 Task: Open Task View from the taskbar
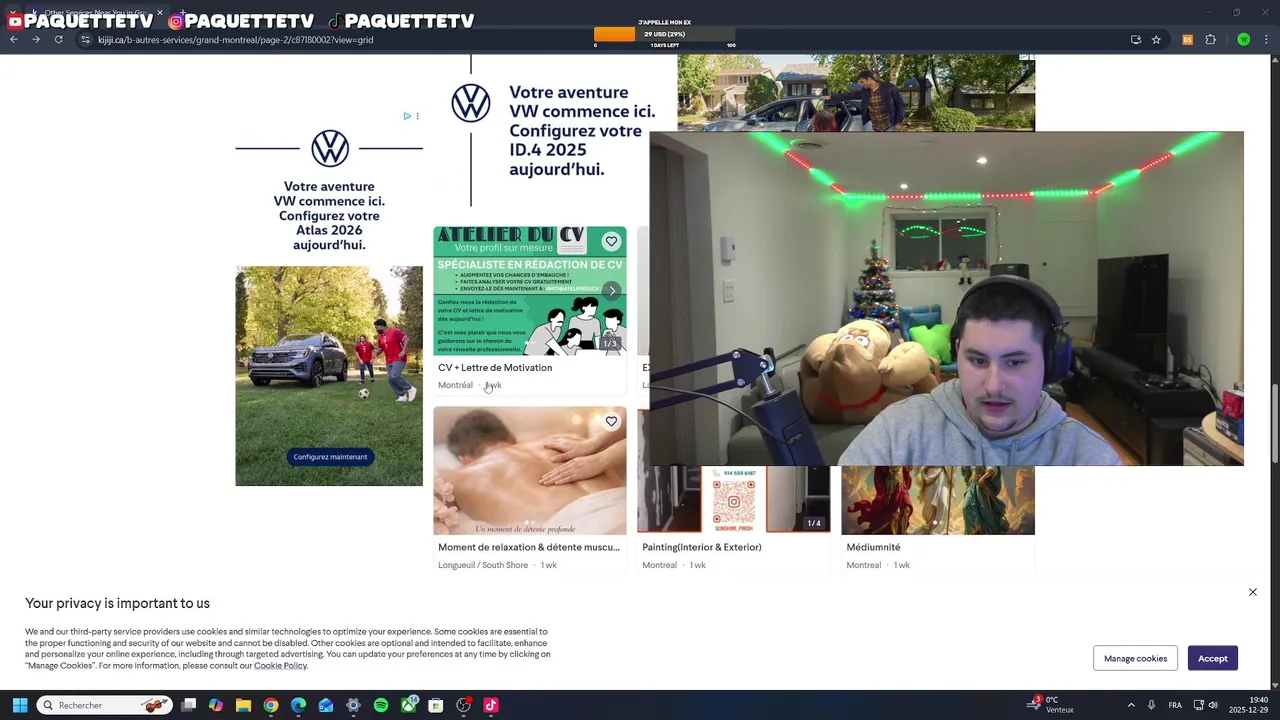tap(189, 705)
